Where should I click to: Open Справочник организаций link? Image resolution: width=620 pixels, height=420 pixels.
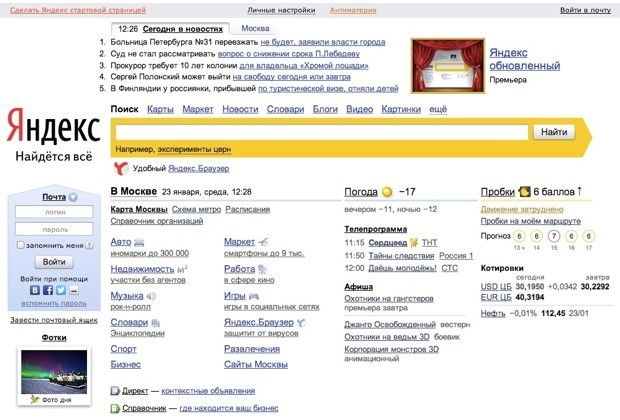[x=157, y=221]
